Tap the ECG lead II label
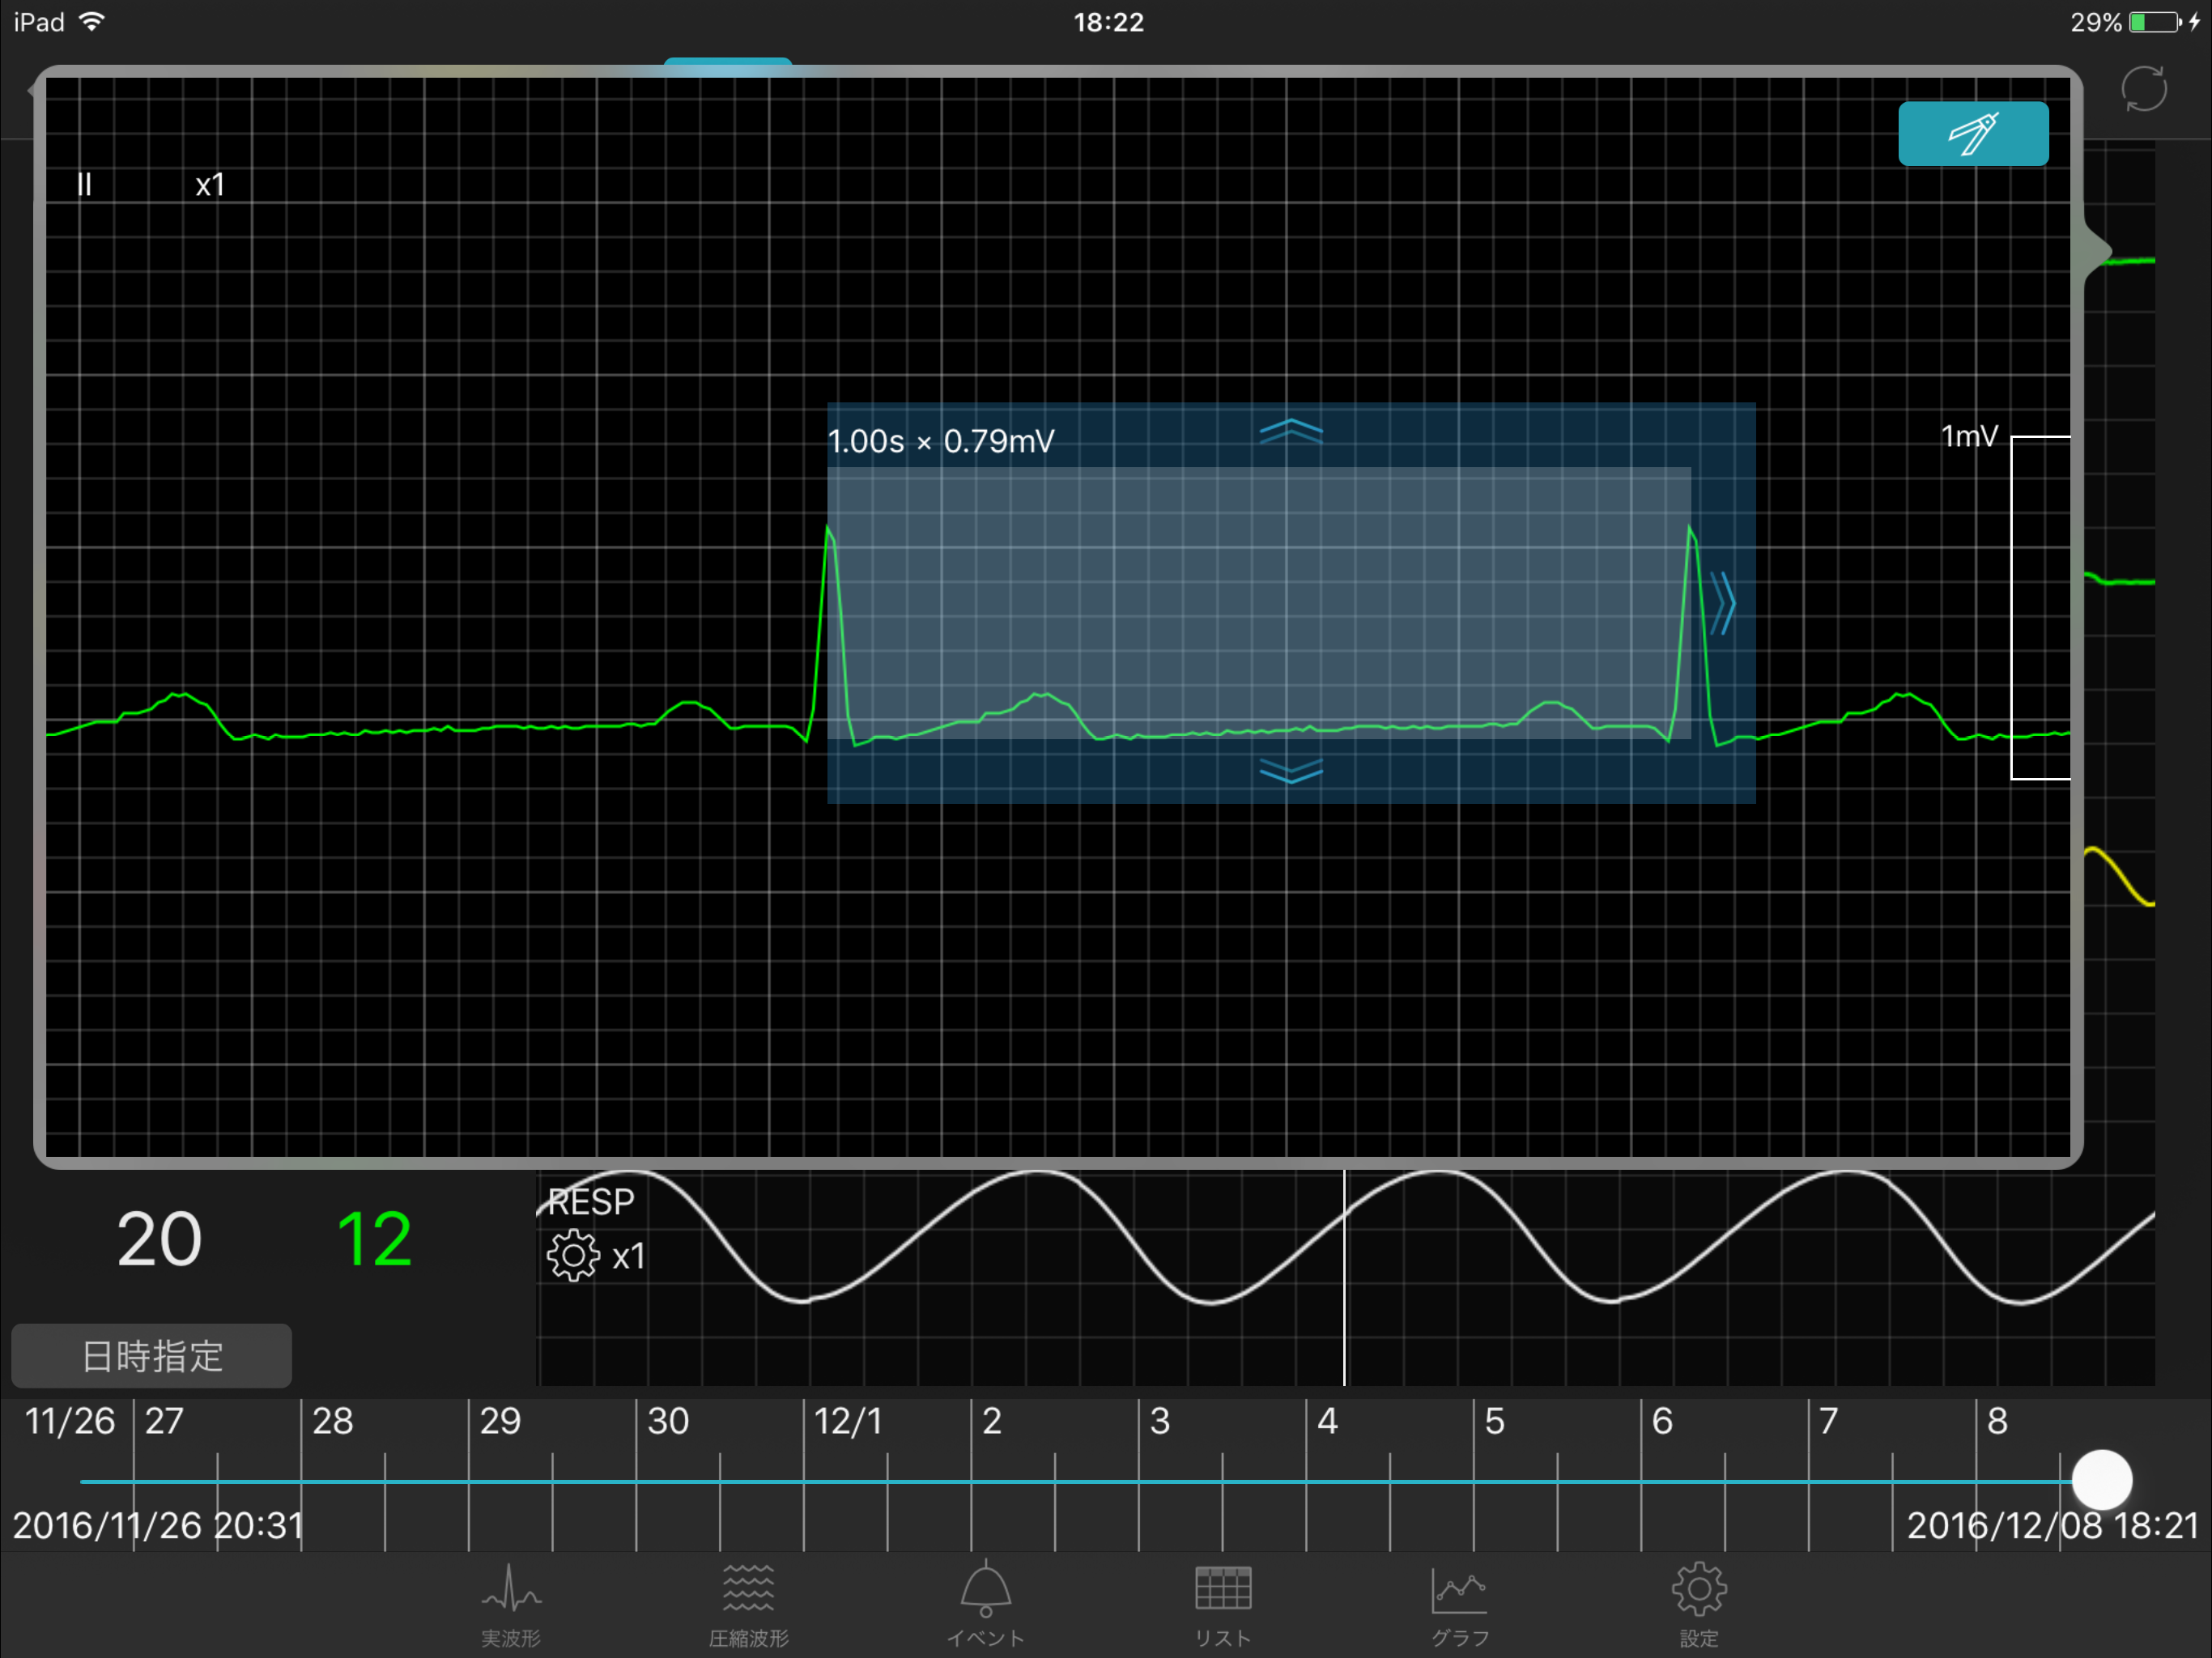The image size is (2212, 1658). (x=84, y=185)
